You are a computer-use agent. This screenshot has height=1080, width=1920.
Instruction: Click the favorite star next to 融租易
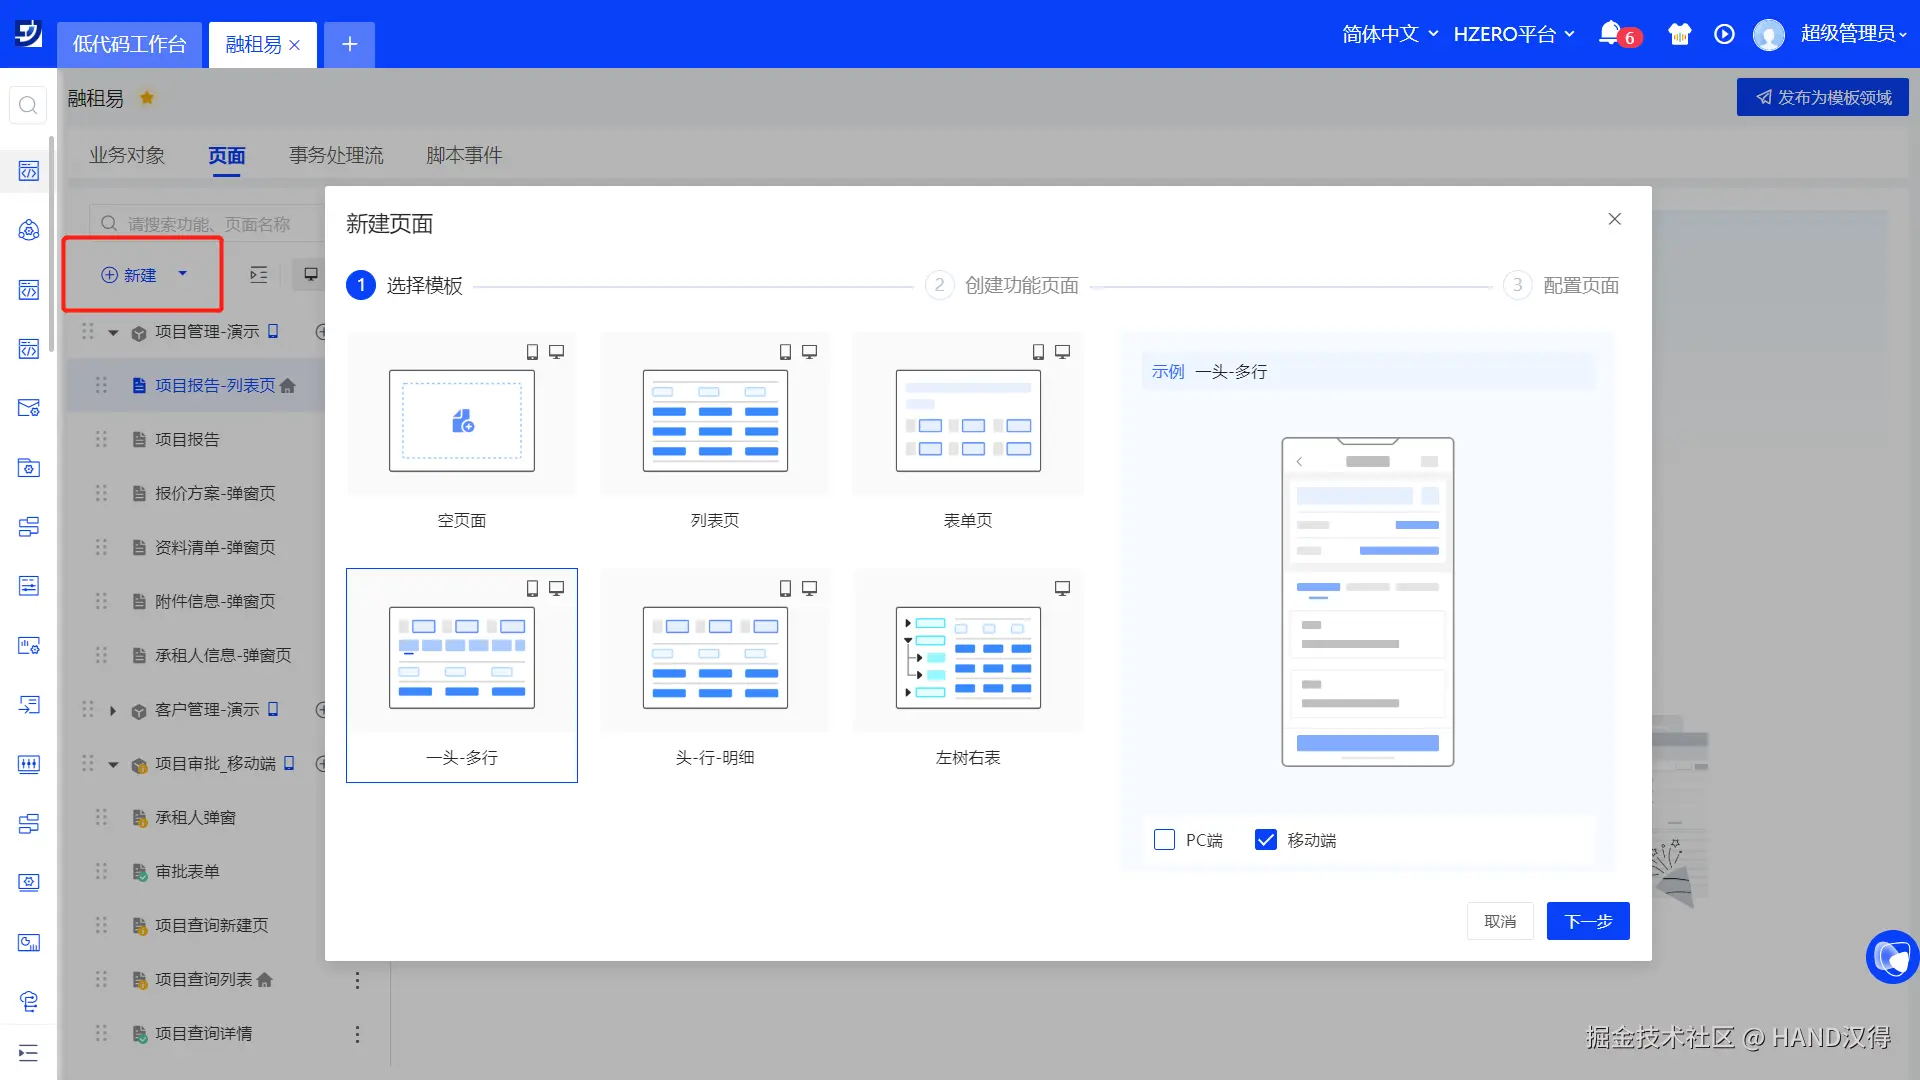tap(147, 98)
